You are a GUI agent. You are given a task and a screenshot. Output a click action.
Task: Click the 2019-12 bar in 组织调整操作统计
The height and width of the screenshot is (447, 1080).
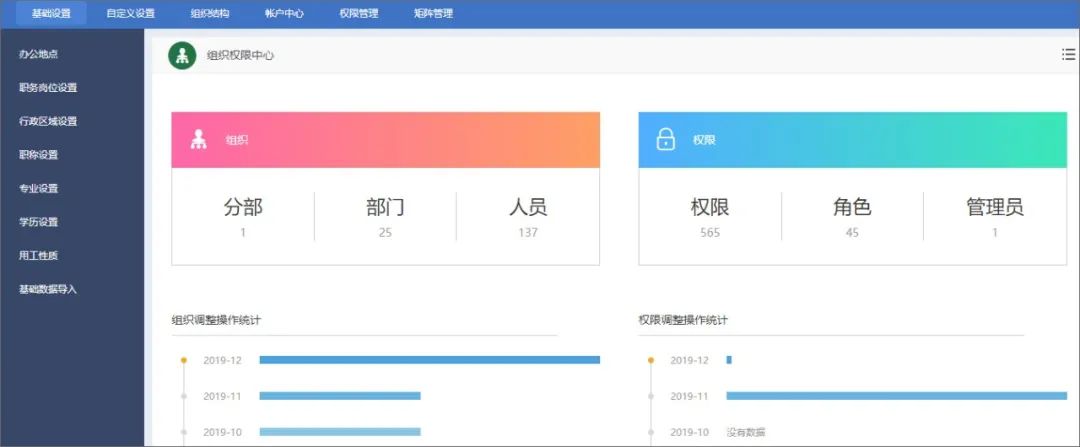pyautogui.click(x=430, y=360)
